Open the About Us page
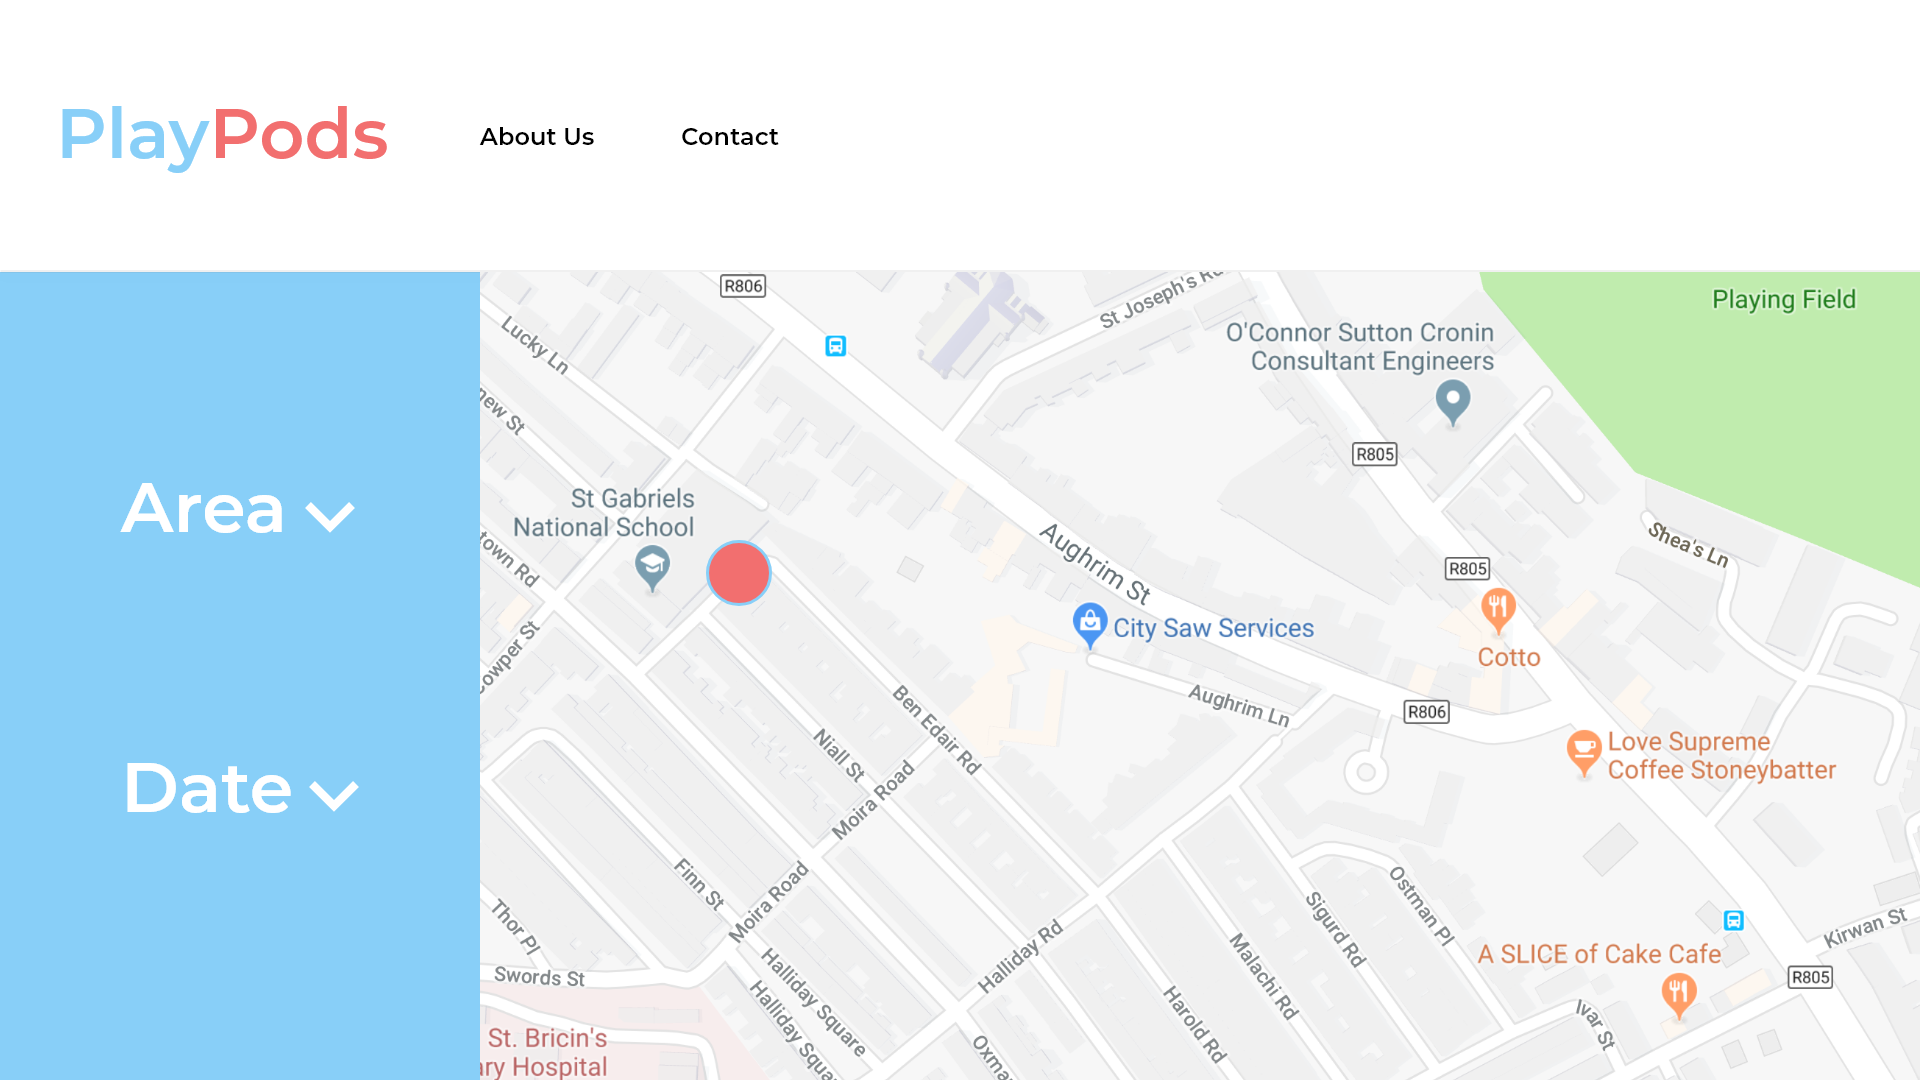This screenshot has height=1080, width=1920. 537,136
